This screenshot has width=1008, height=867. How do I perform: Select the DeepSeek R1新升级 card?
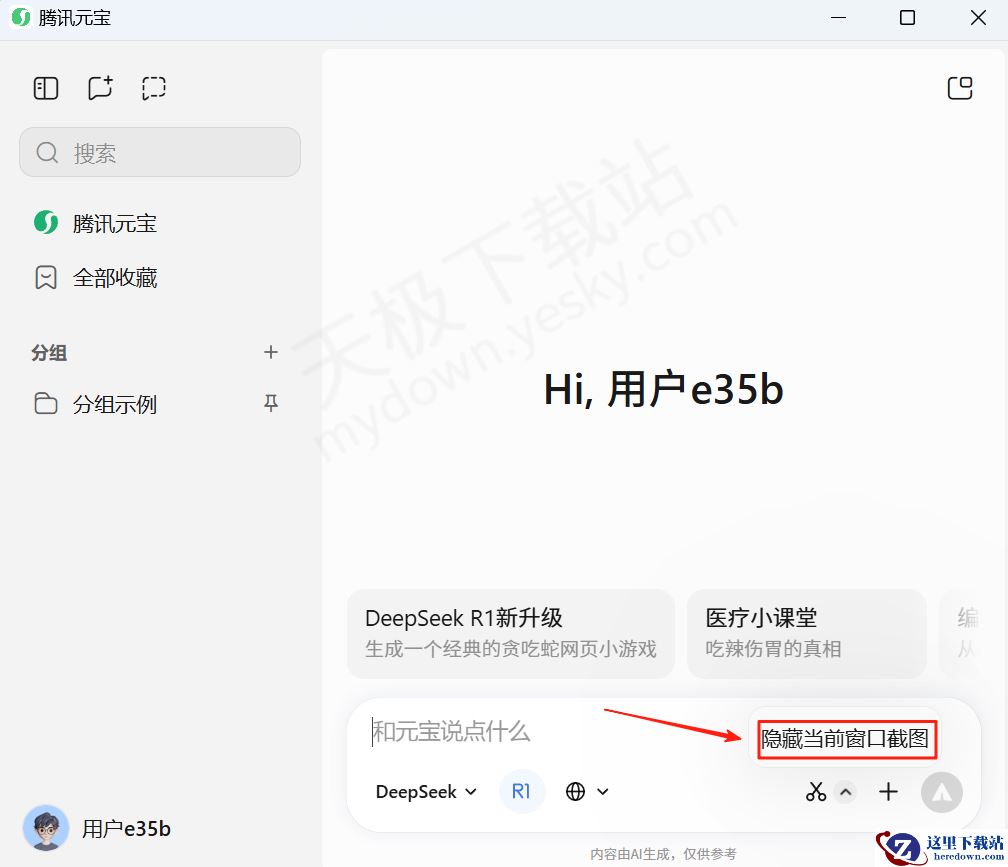(511, 634)
